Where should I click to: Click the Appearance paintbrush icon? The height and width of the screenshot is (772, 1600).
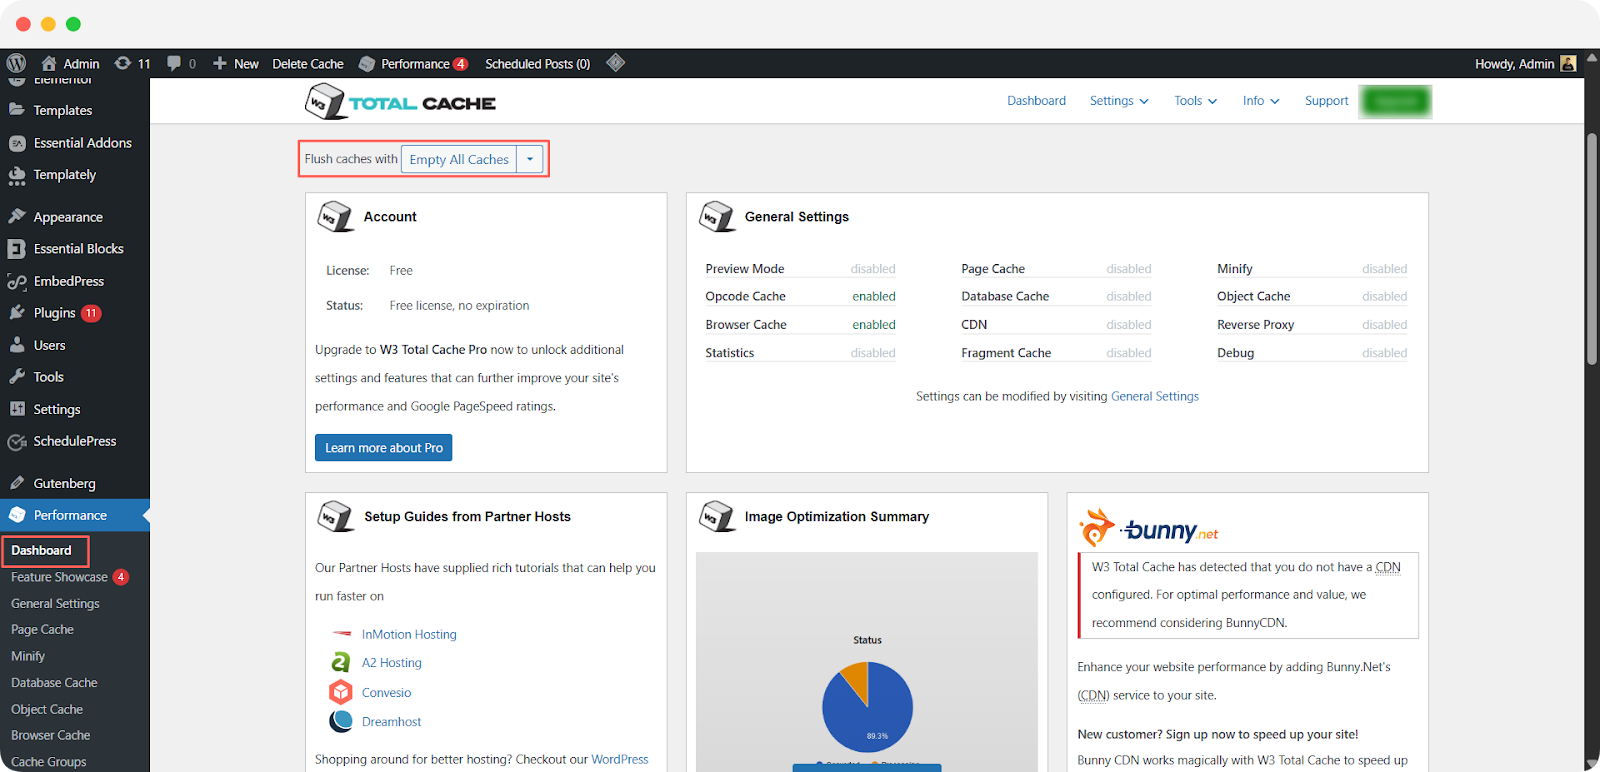(x=17, y=216)
